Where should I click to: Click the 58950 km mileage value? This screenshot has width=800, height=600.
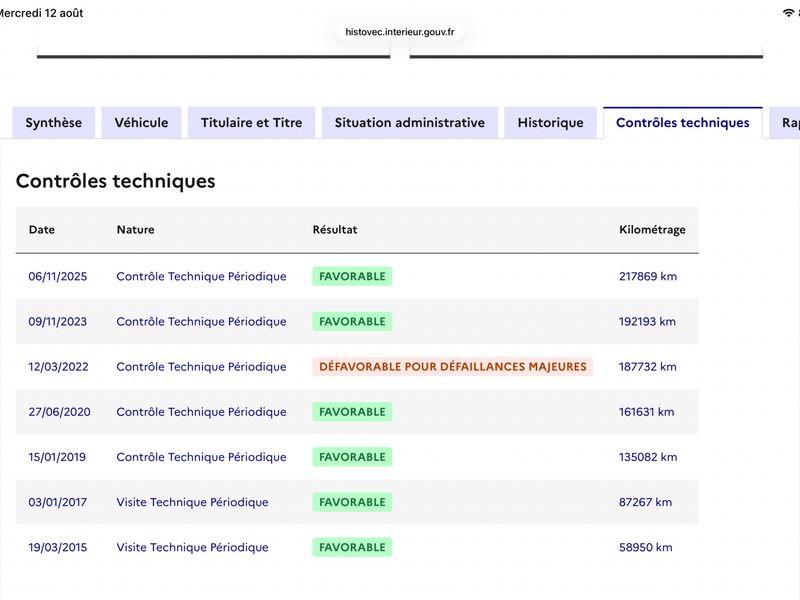(645, 547)
